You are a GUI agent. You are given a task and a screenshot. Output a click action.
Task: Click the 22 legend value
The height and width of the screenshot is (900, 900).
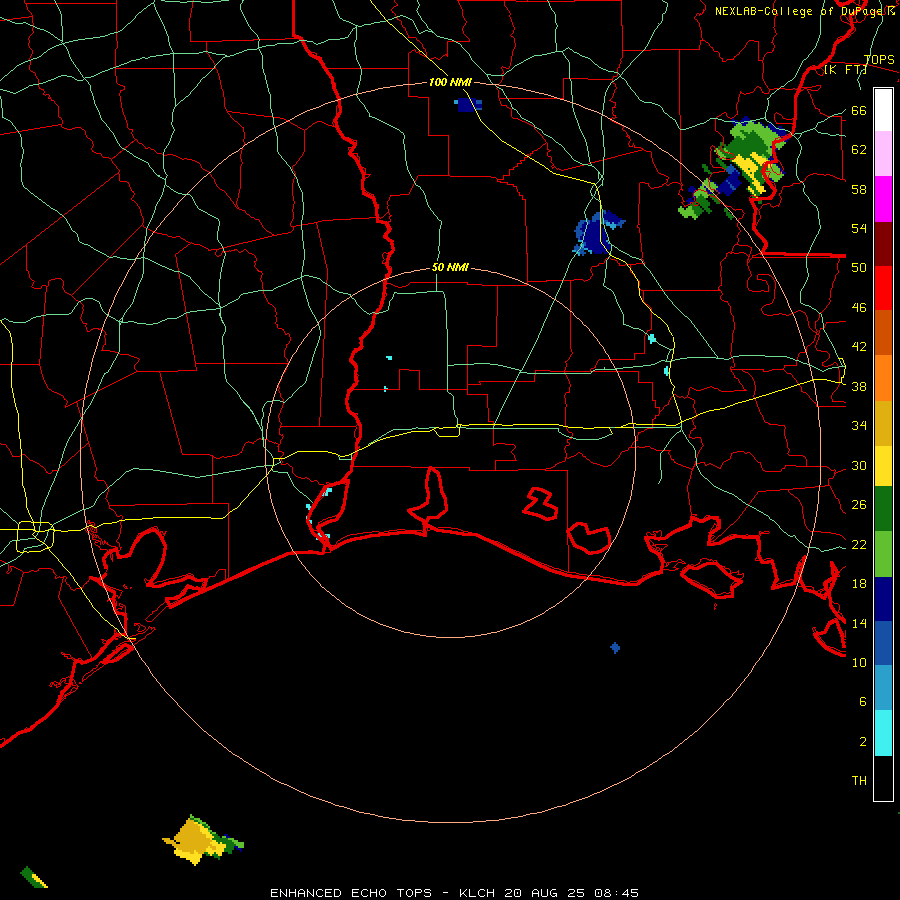click(859, 545)
